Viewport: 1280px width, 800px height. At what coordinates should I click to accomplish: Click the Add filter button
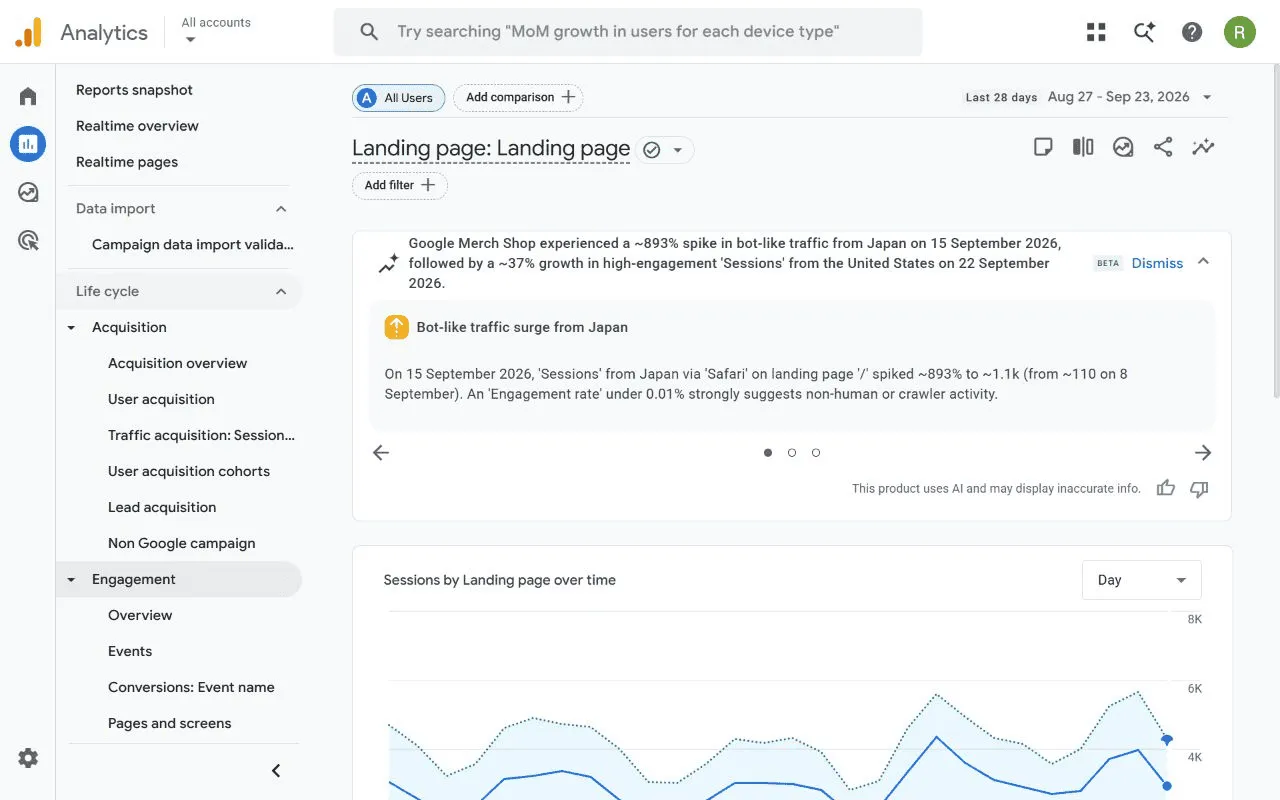[x=399, y=185]
